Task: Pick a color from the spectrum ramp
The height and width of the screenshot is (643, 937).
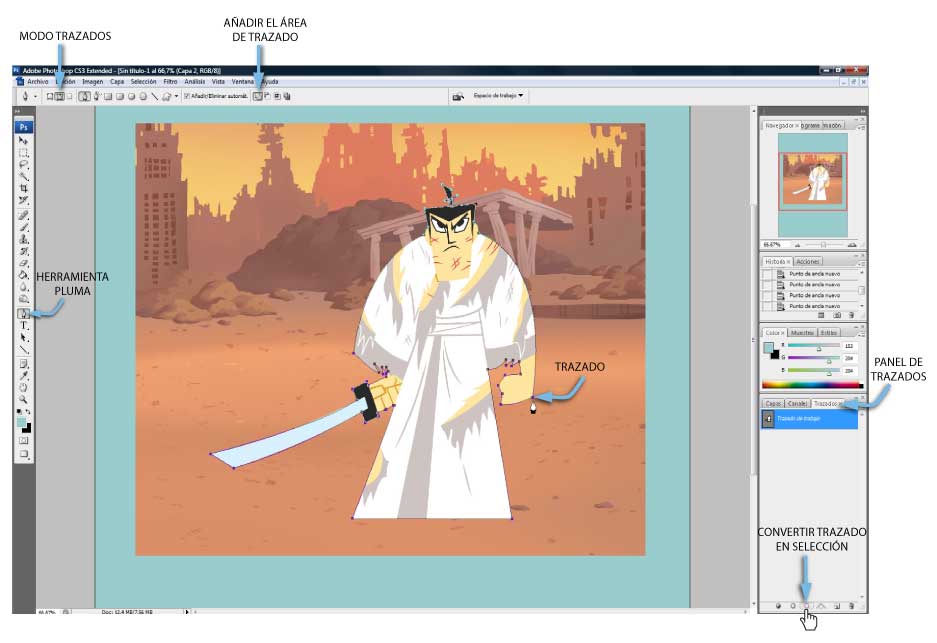Action: coord(812,385)
